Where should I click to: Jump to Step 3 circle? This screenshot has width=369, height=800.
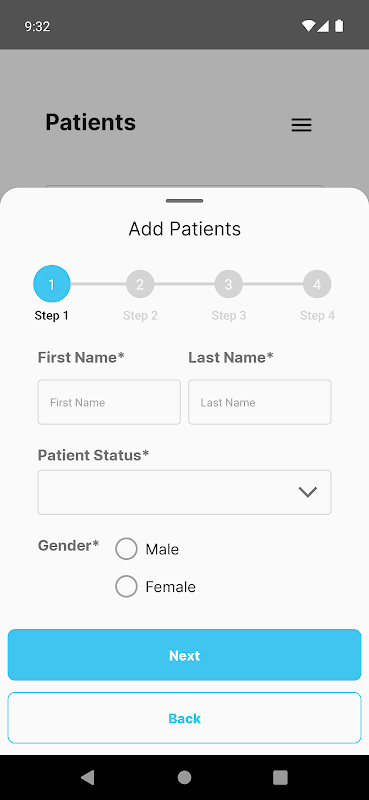point(229,284)
